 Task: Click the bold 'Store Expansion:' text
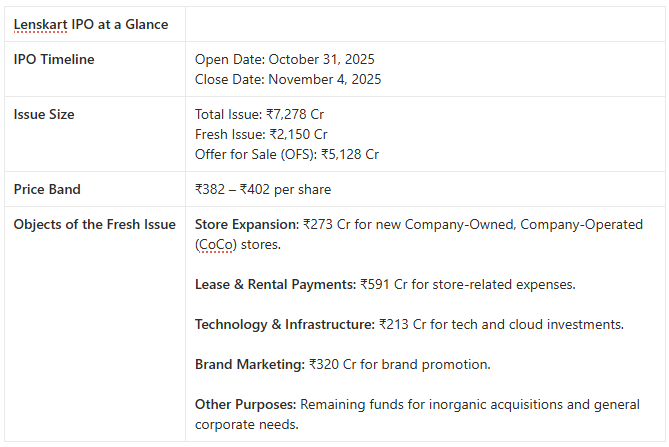[x=245, y=224]
